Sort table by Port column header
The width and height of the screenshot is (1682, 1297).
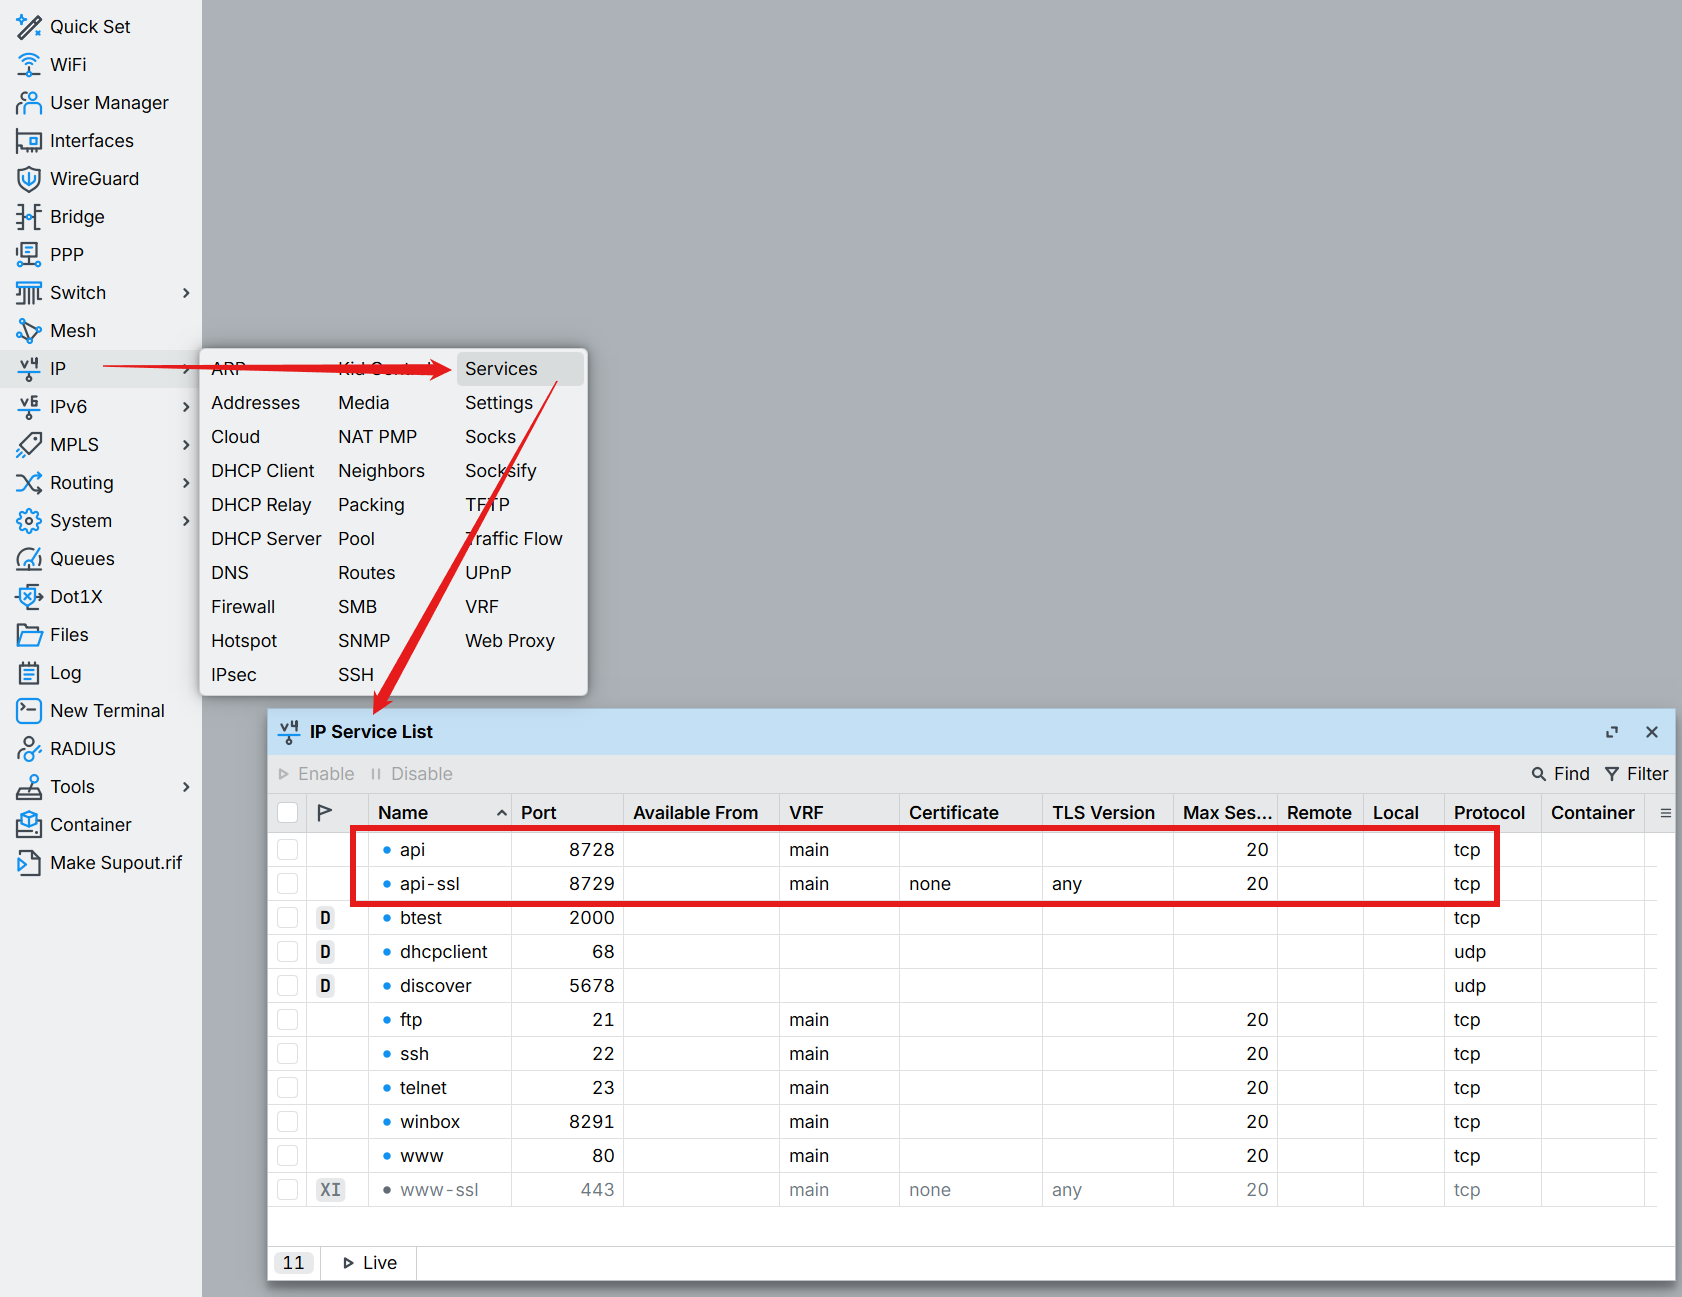(x=539, y=813)
